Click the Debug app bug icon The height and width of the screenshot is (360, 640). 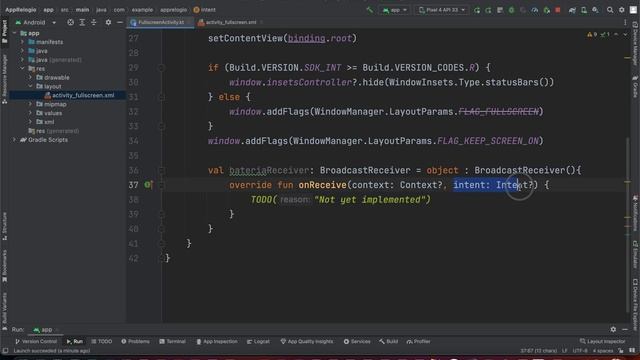point(511,10)
